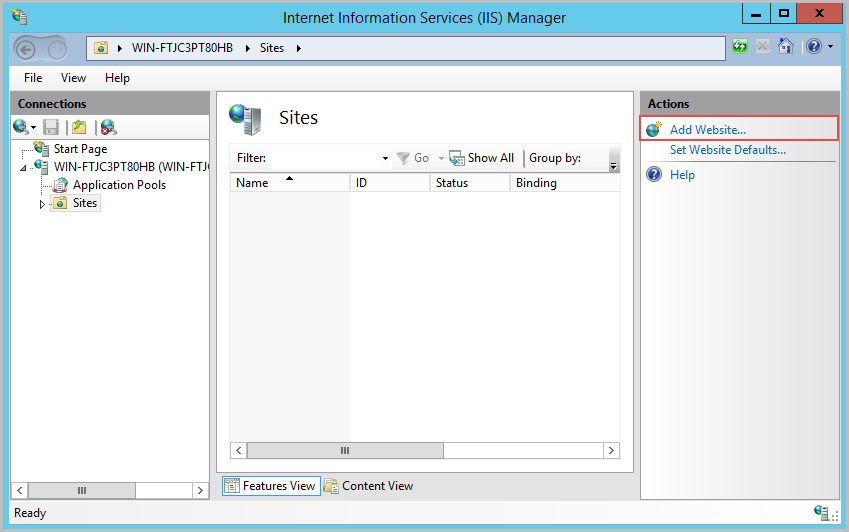Viewport: 849px width, 532px height.
Task: Switch to the Content View tab
Action: pyautogui.click(x=368, y=486)
